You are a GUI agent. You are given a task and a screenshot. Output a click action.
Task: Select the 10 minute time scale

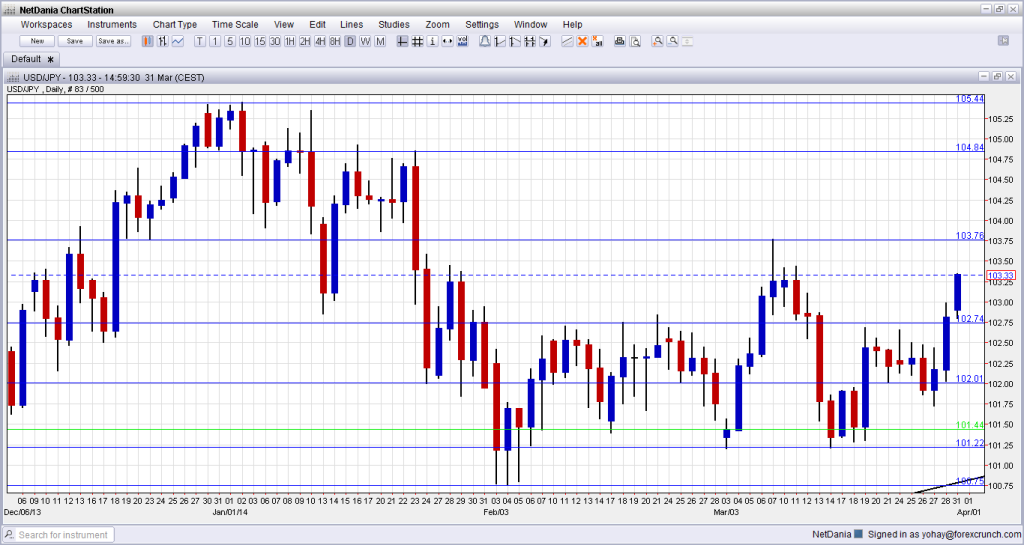(x=245, y=41)
